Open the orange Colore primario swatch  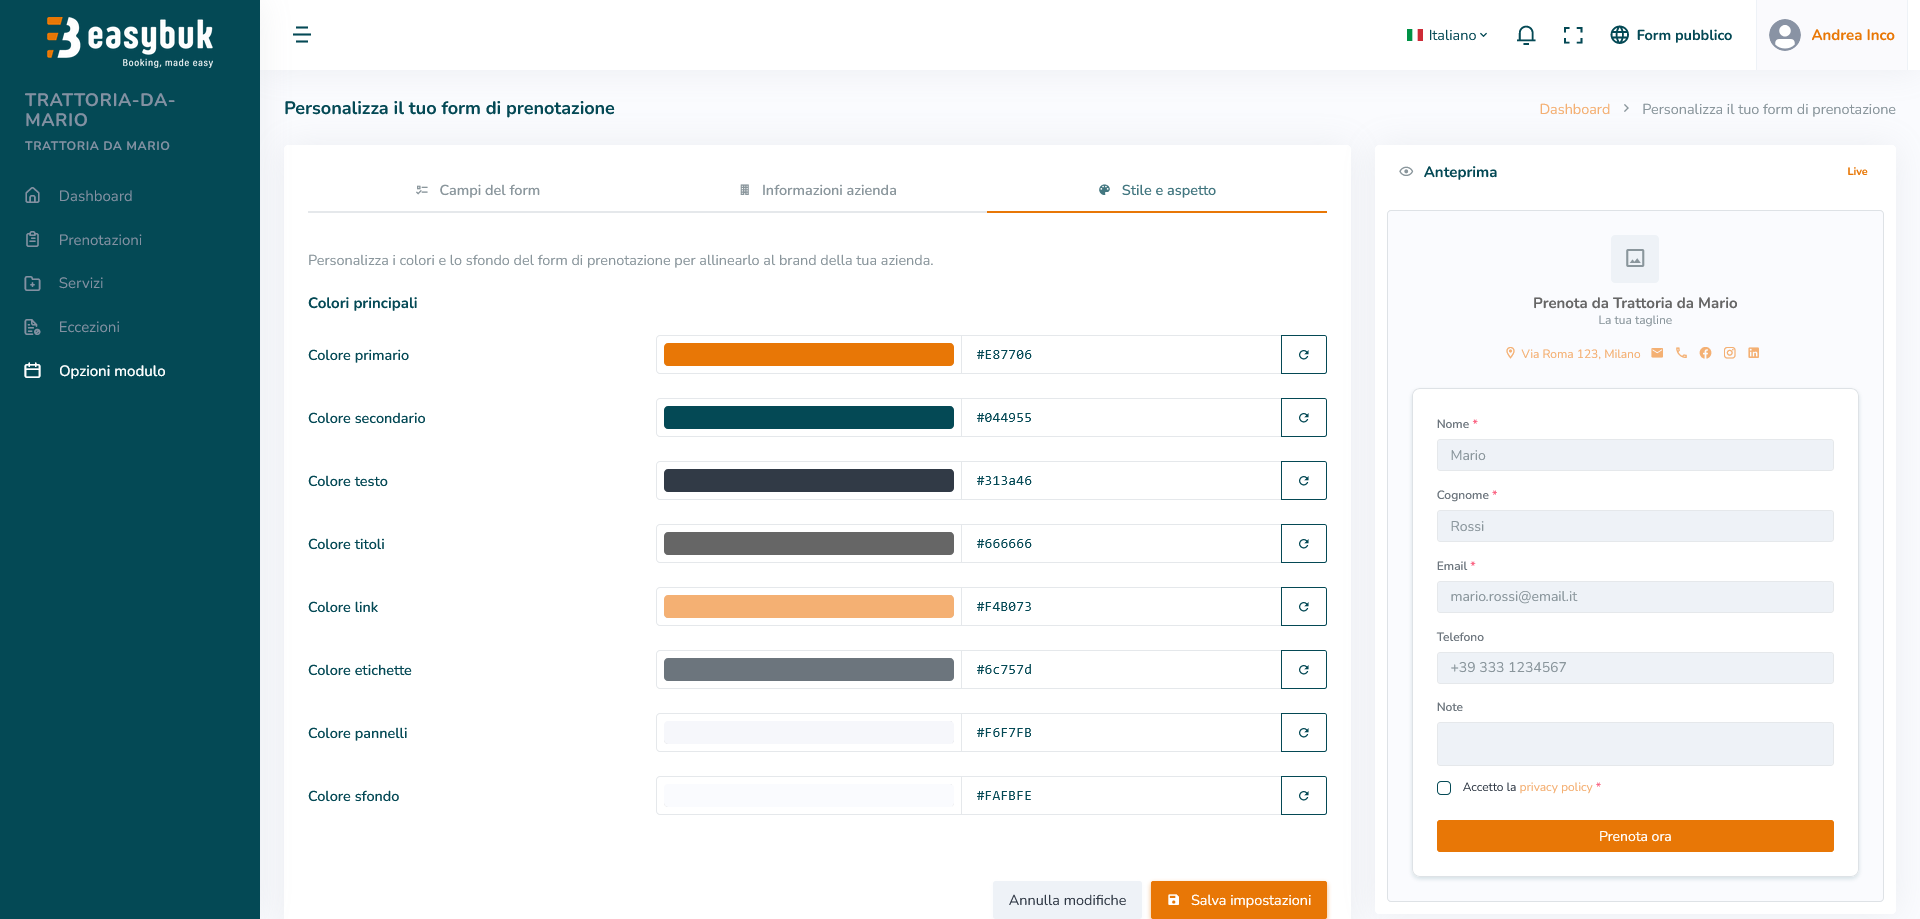pos(809,355)
